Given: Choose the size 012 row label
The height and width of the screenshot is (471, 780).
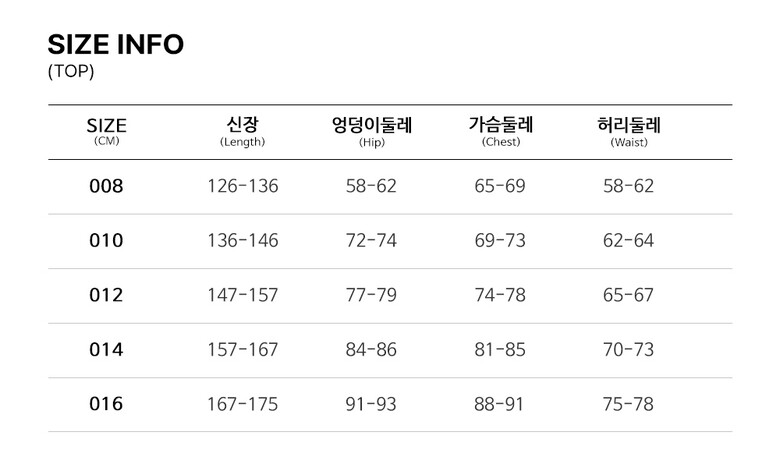Looking at the screenshot, I should click(106, 295).
